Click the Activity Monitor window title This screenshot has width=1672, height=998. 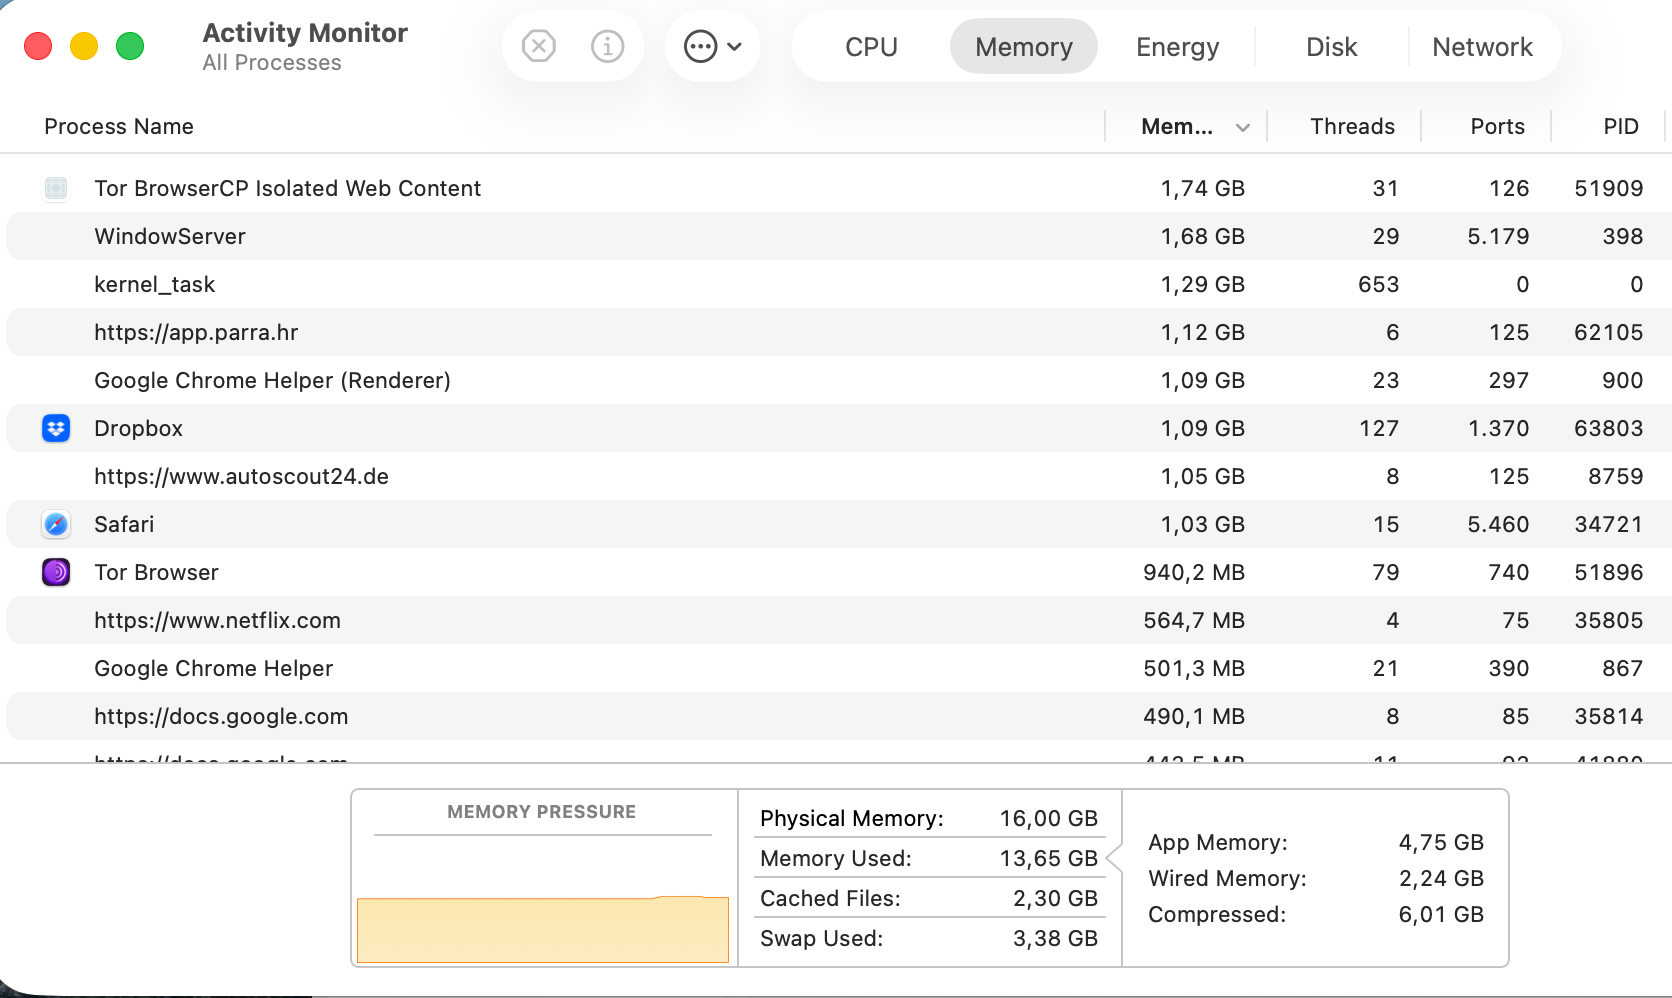coord(305,33)
